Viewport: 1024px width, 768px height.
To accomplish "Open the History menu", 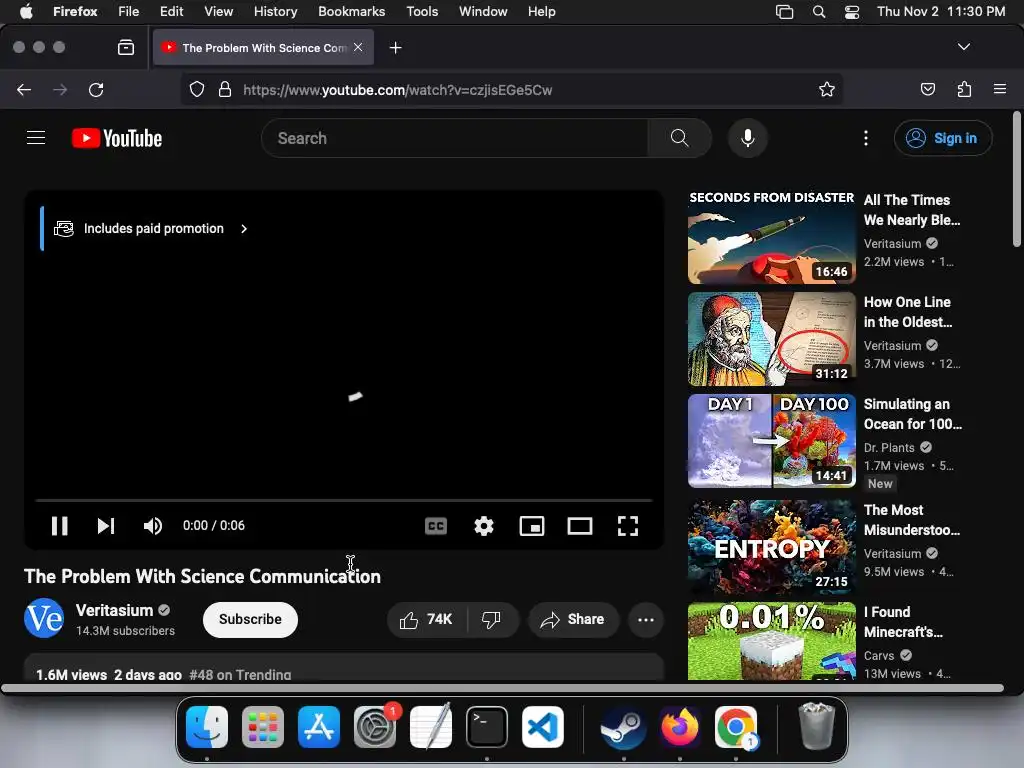I will (x=275, y=11).
